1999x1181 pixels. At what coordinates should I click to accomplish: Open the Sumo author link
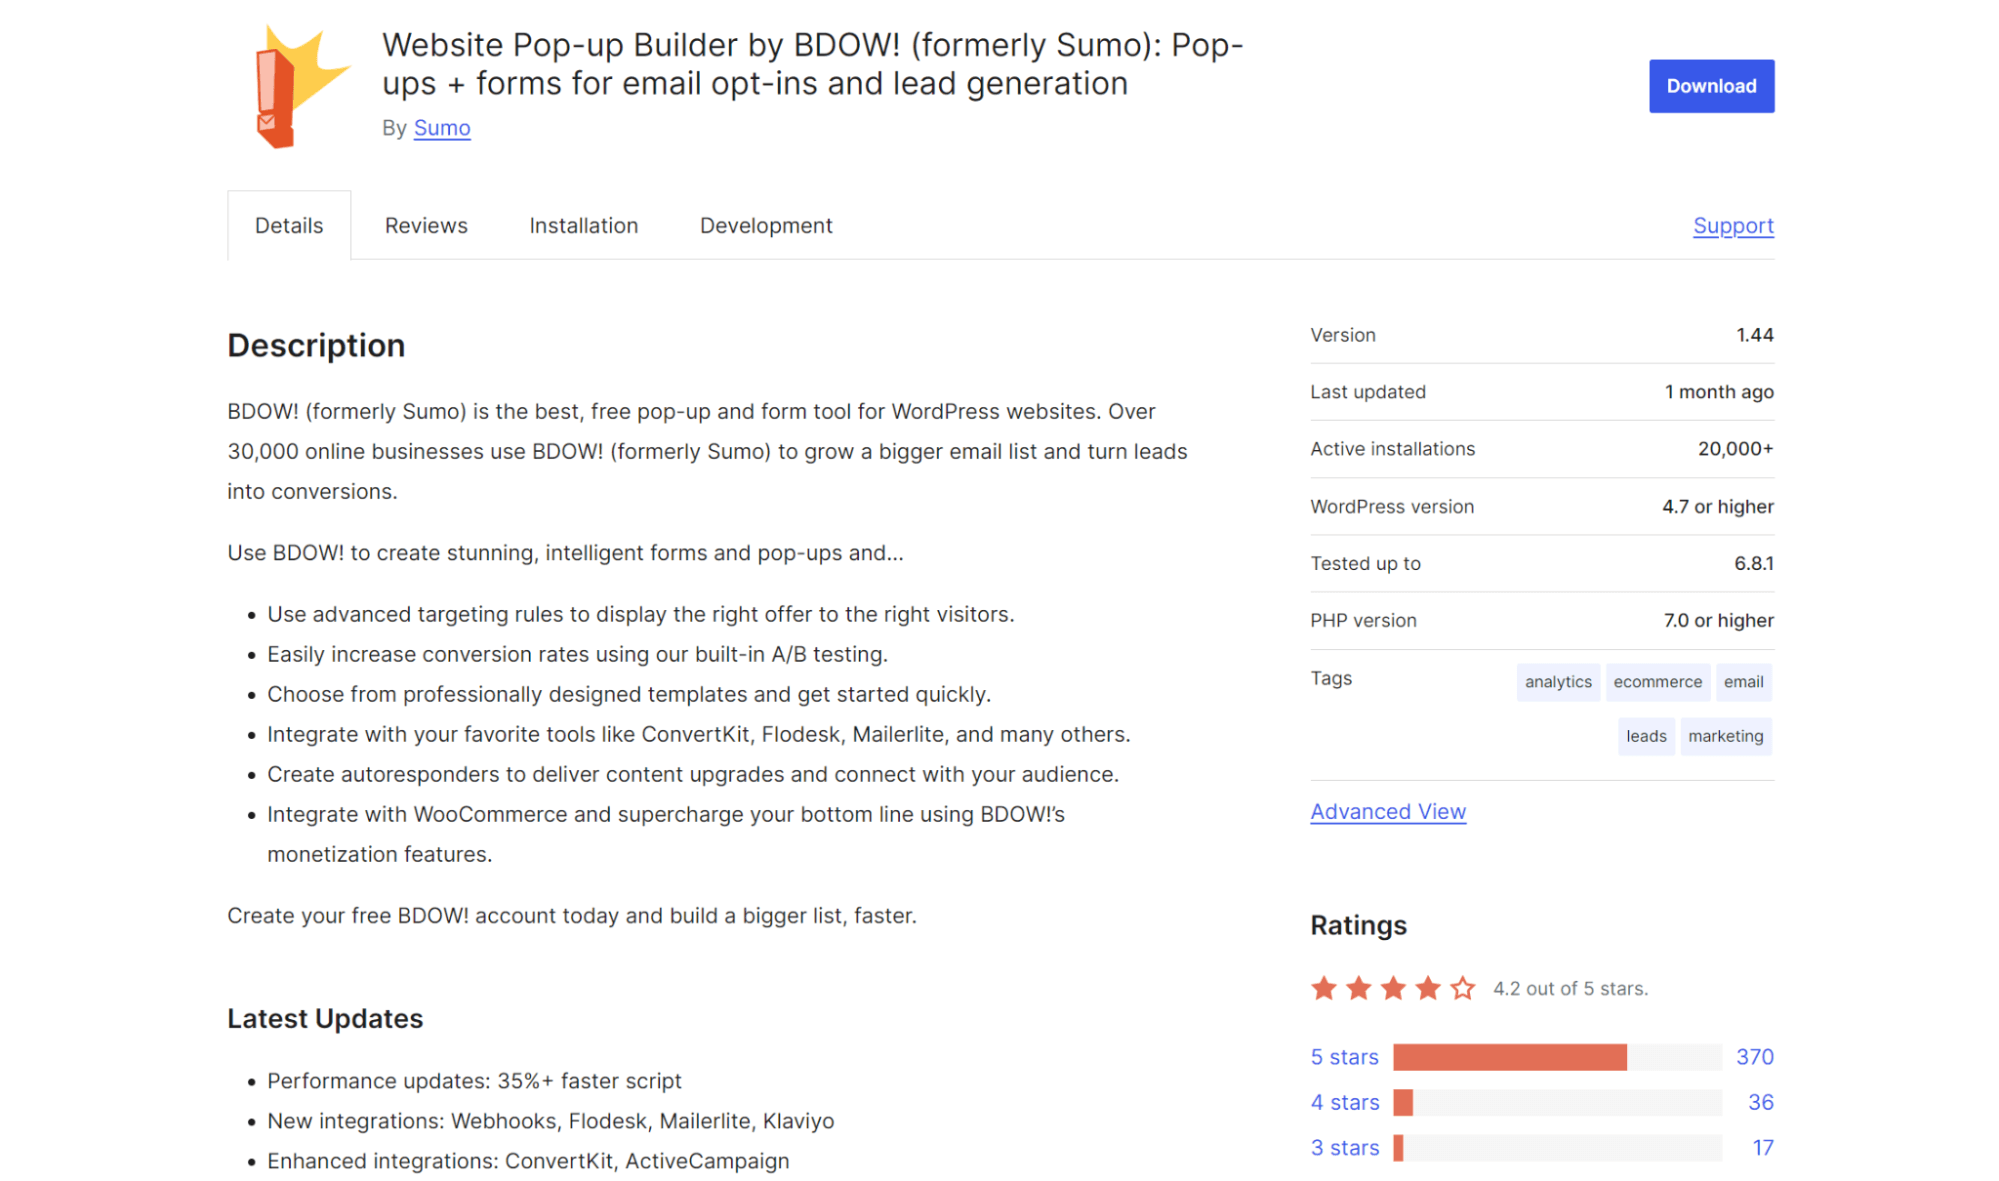[441, 128]
